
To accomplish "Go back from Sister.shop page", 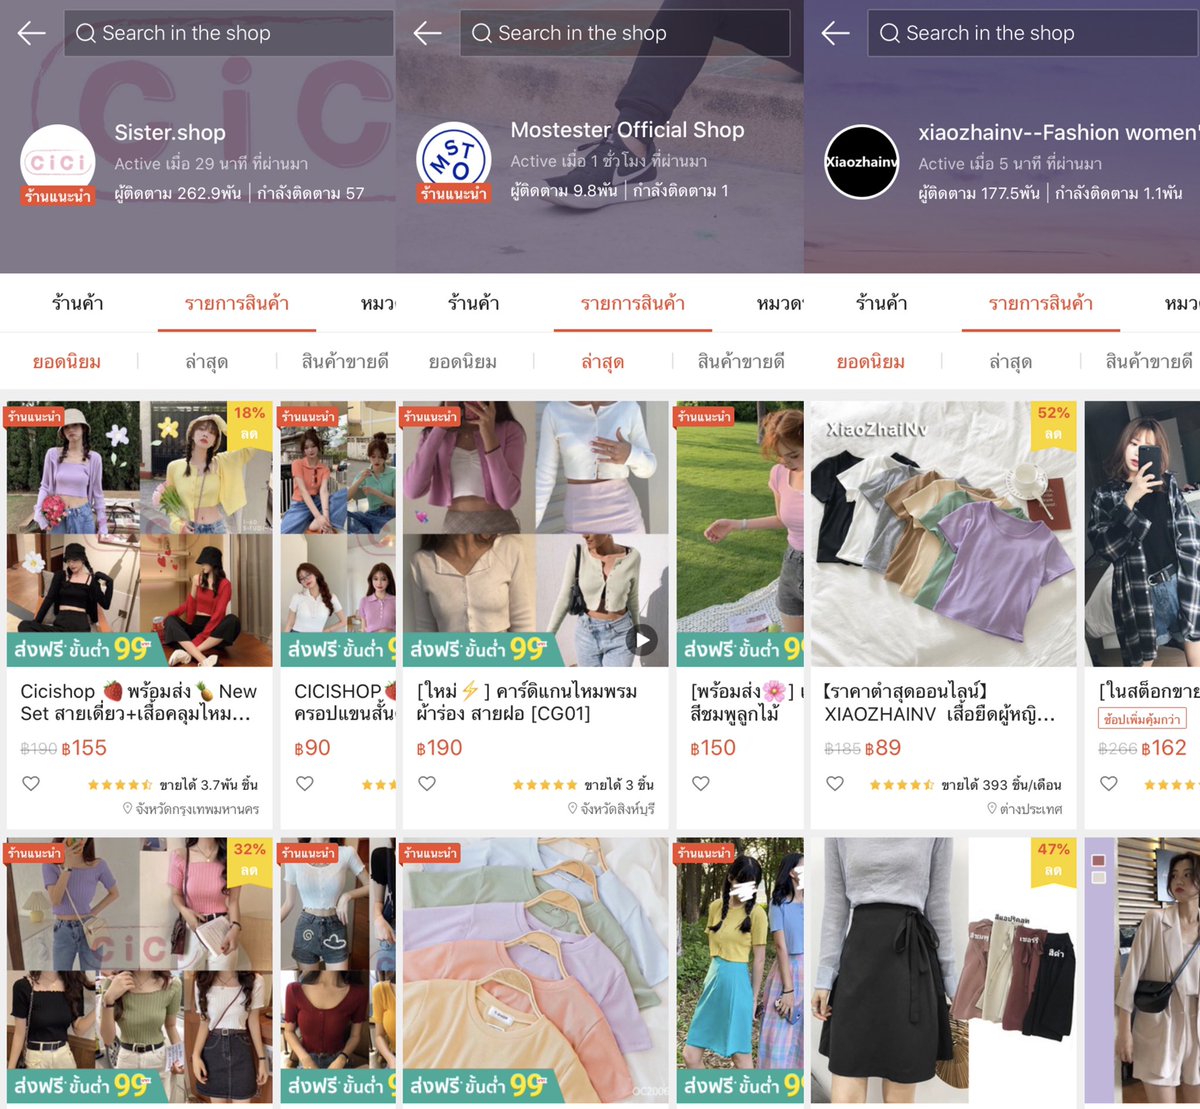I will click(32, 33).
